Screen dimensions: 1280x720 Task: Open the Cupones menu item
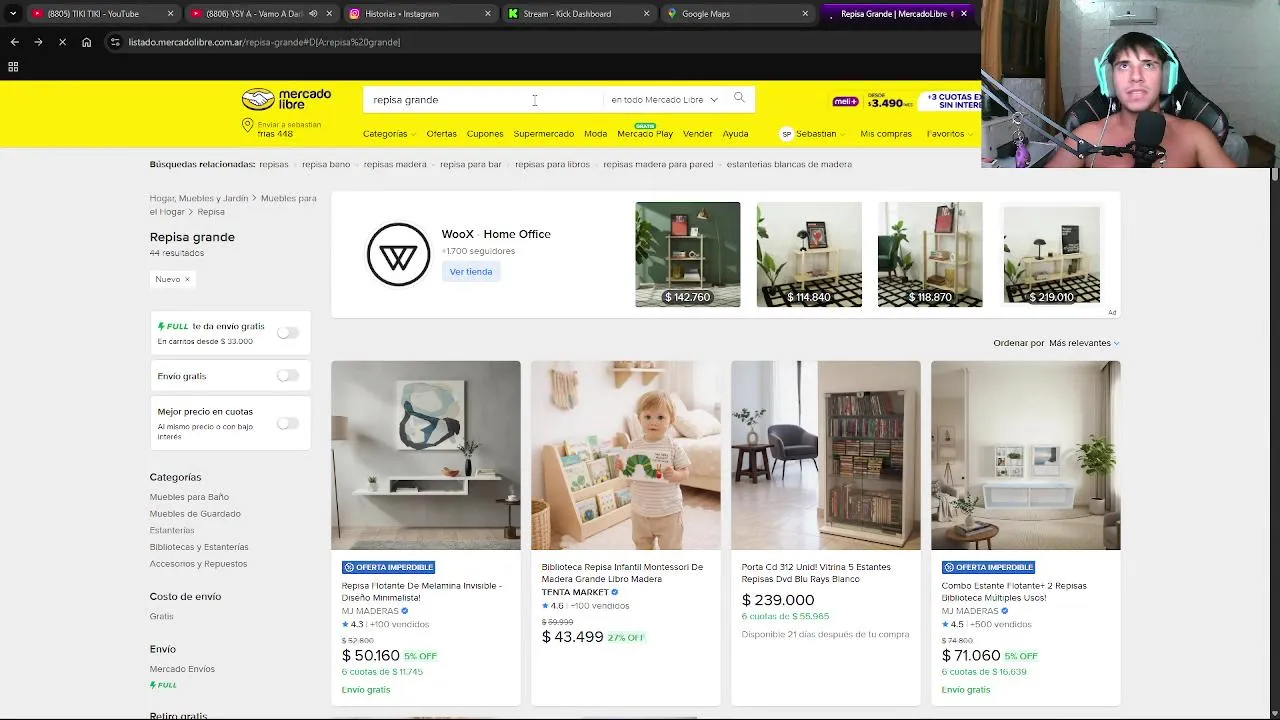coord(485,134)
